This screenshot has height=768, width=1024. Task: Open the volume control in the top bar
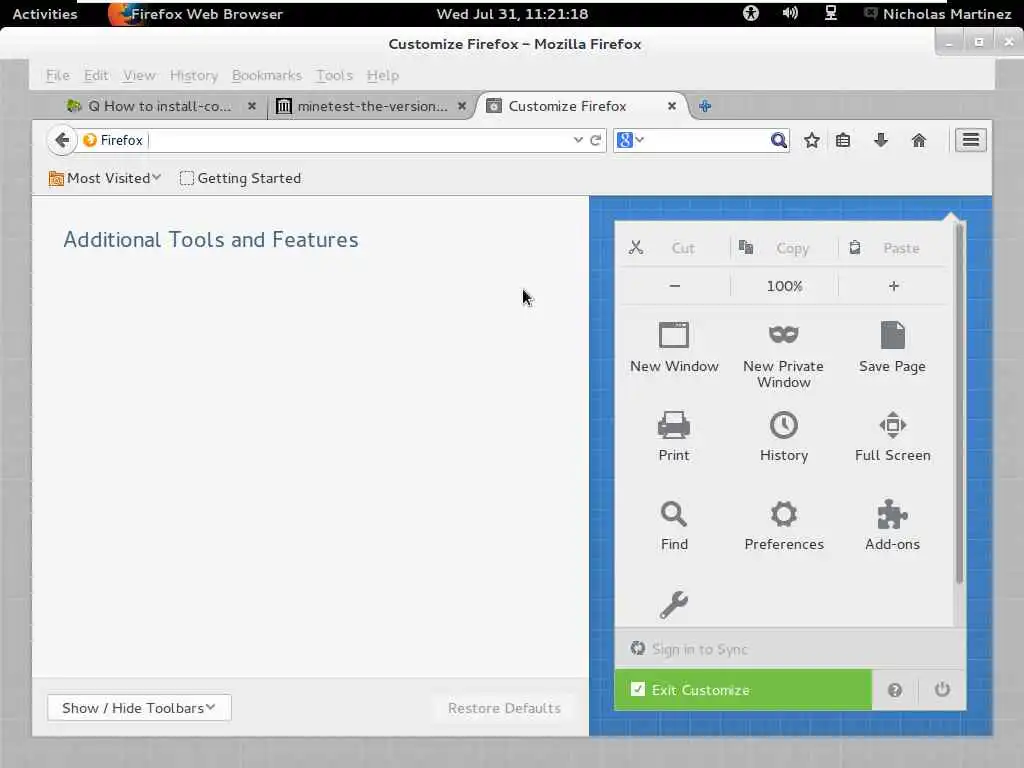click(790, 13)
